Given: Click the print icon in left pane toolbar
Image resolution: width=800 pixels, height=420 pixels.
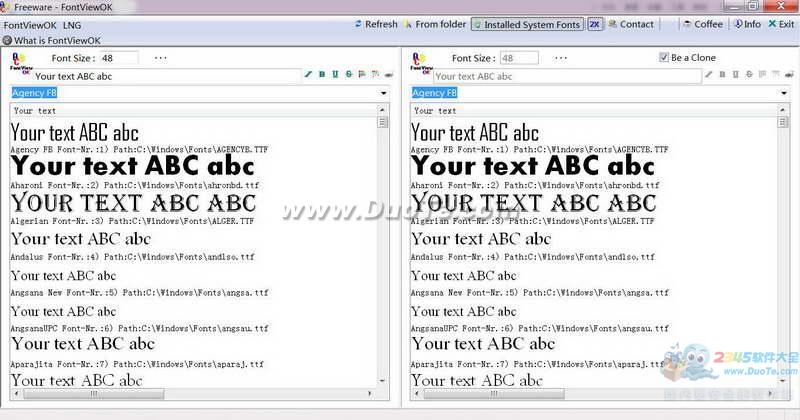Looking at the screenshot, I should pyautogui.click(x=389, y=75).
